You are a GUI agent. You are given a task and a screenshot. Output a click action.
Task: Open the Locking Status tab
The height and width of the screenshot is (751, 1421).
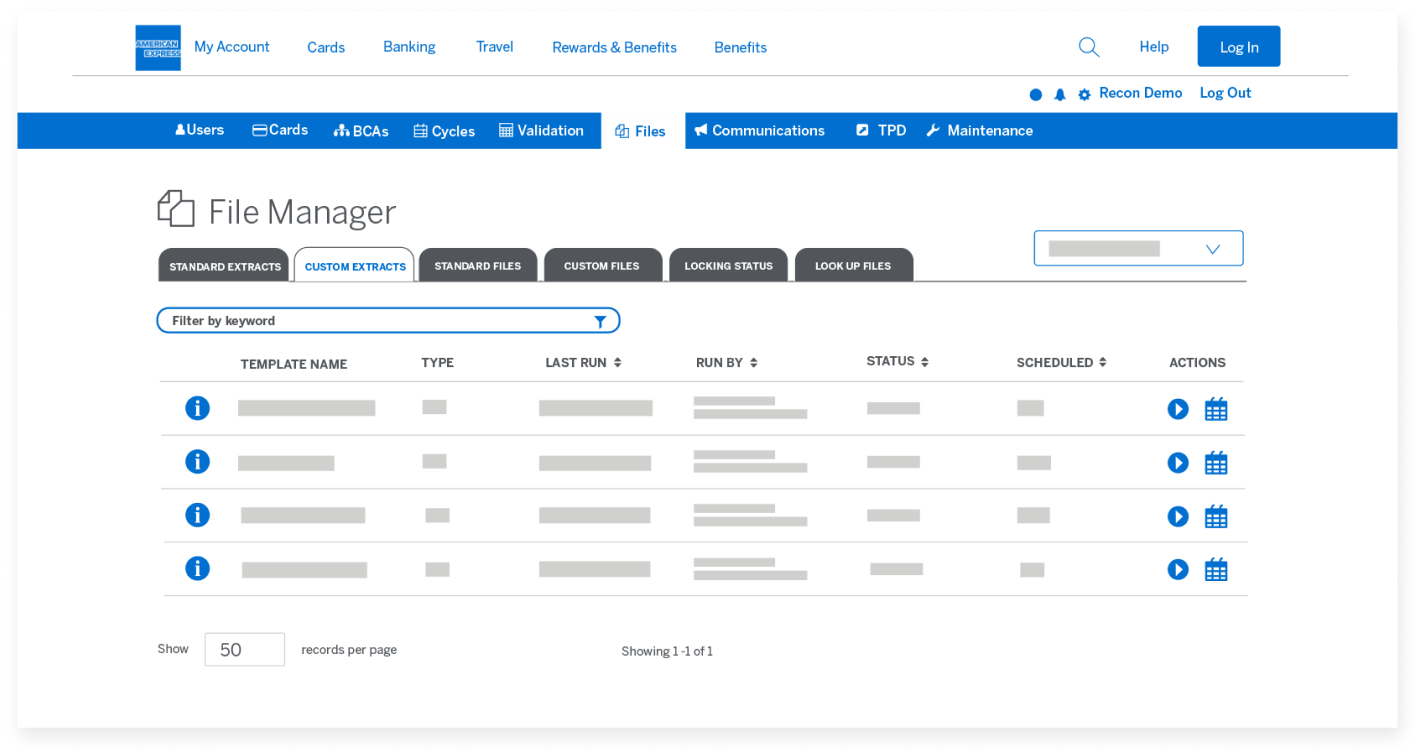click(x=728, y=265)
